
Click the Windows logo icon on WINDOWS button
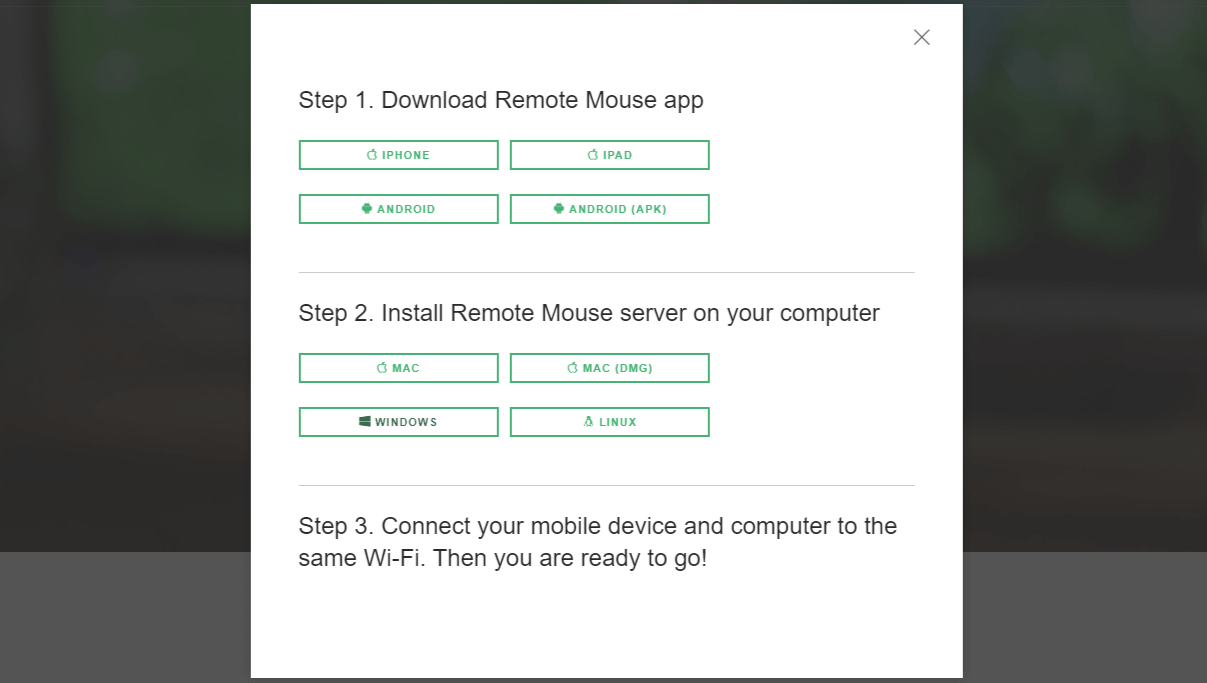click(363, 421)
